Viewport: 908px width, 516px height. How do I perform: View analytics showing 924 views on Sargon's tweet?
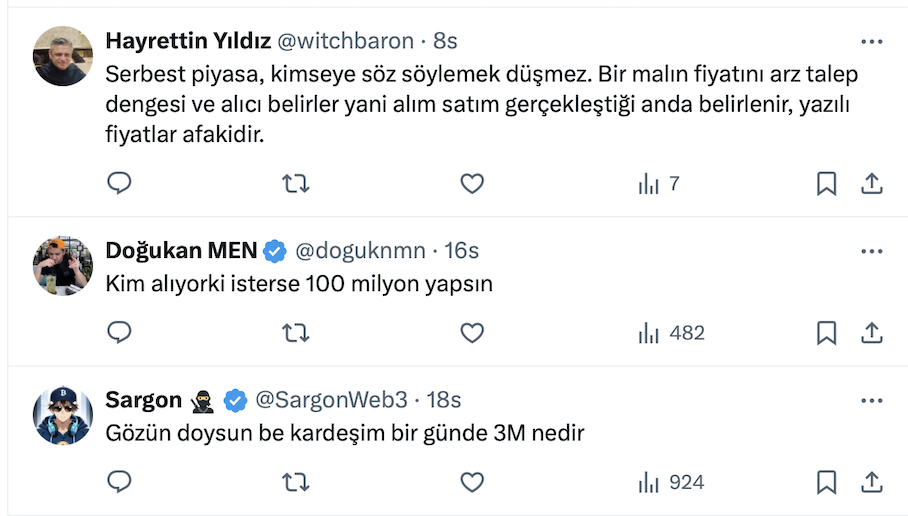(671, 482)
